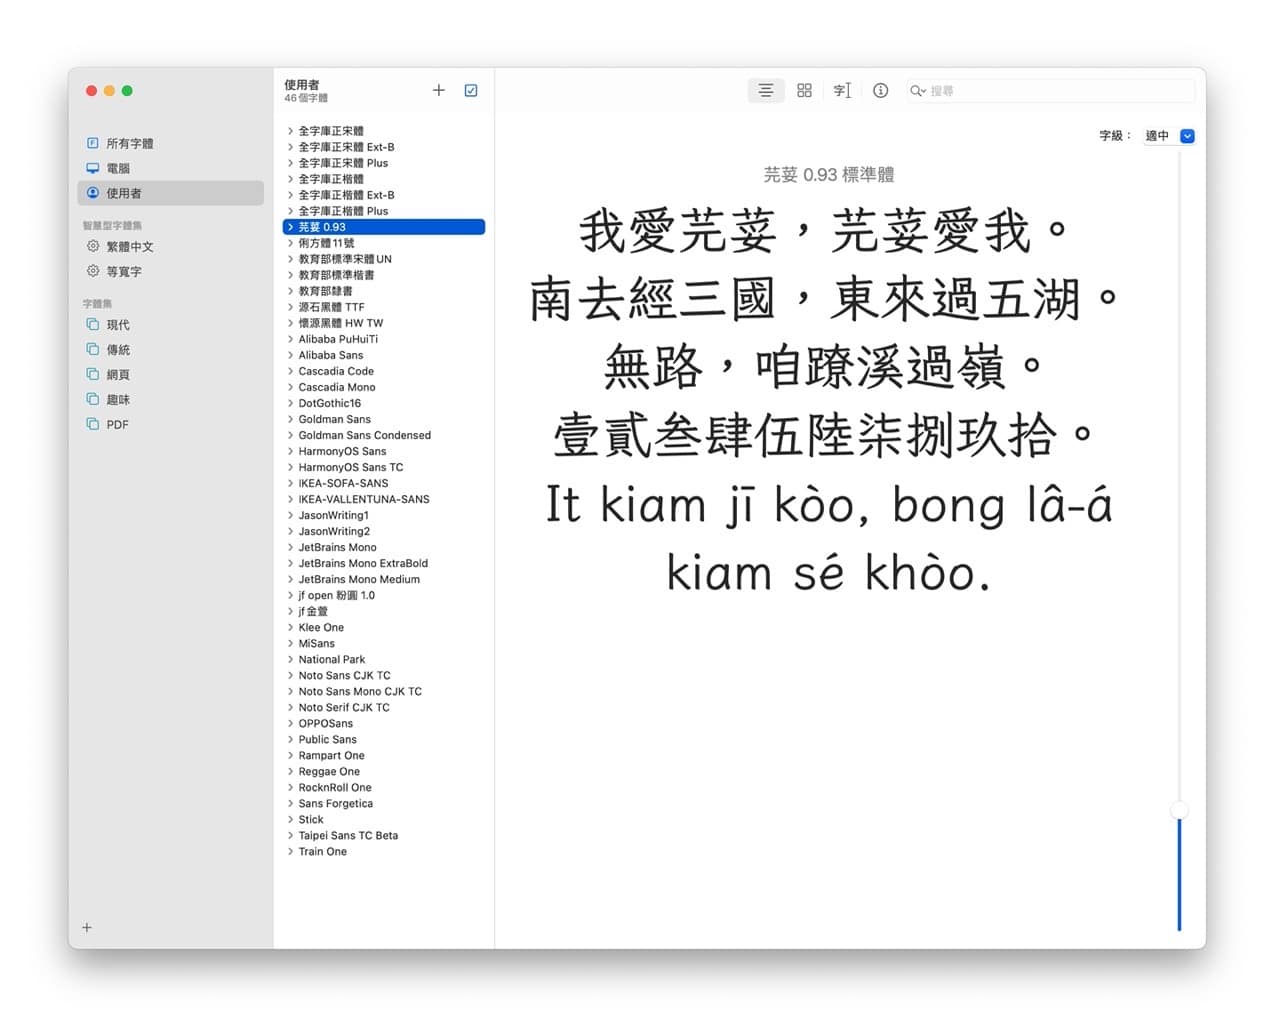Click the add font plus button
Image resolution: width=1280 pixels, height=1014 pixels.
(438, 91)
